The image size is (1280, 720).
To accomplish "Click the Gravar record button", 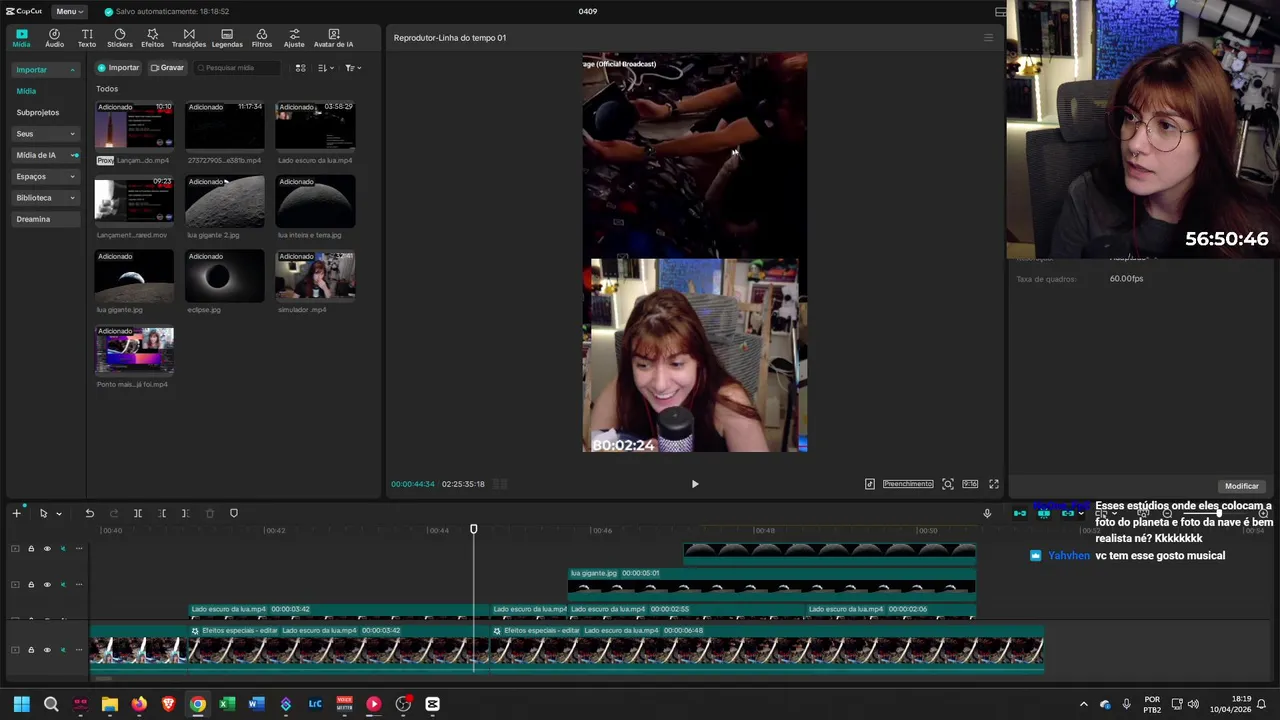I will 167,68.
